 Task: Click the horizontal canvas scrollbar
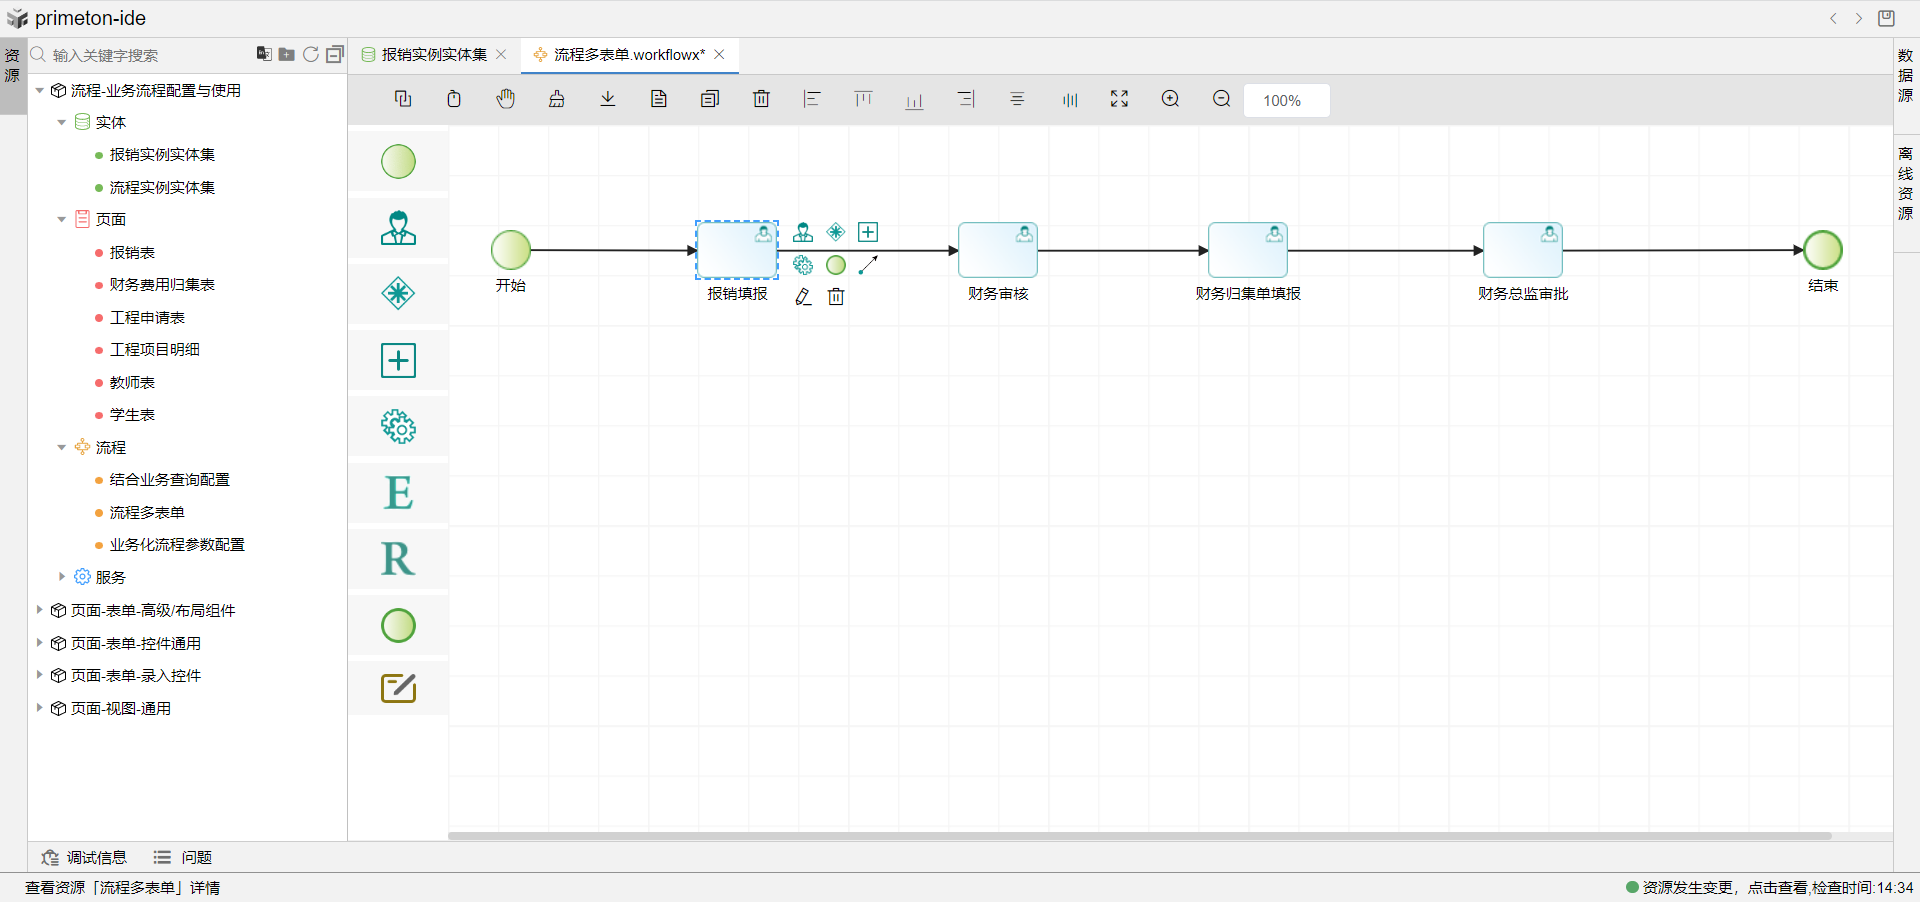1140,836
